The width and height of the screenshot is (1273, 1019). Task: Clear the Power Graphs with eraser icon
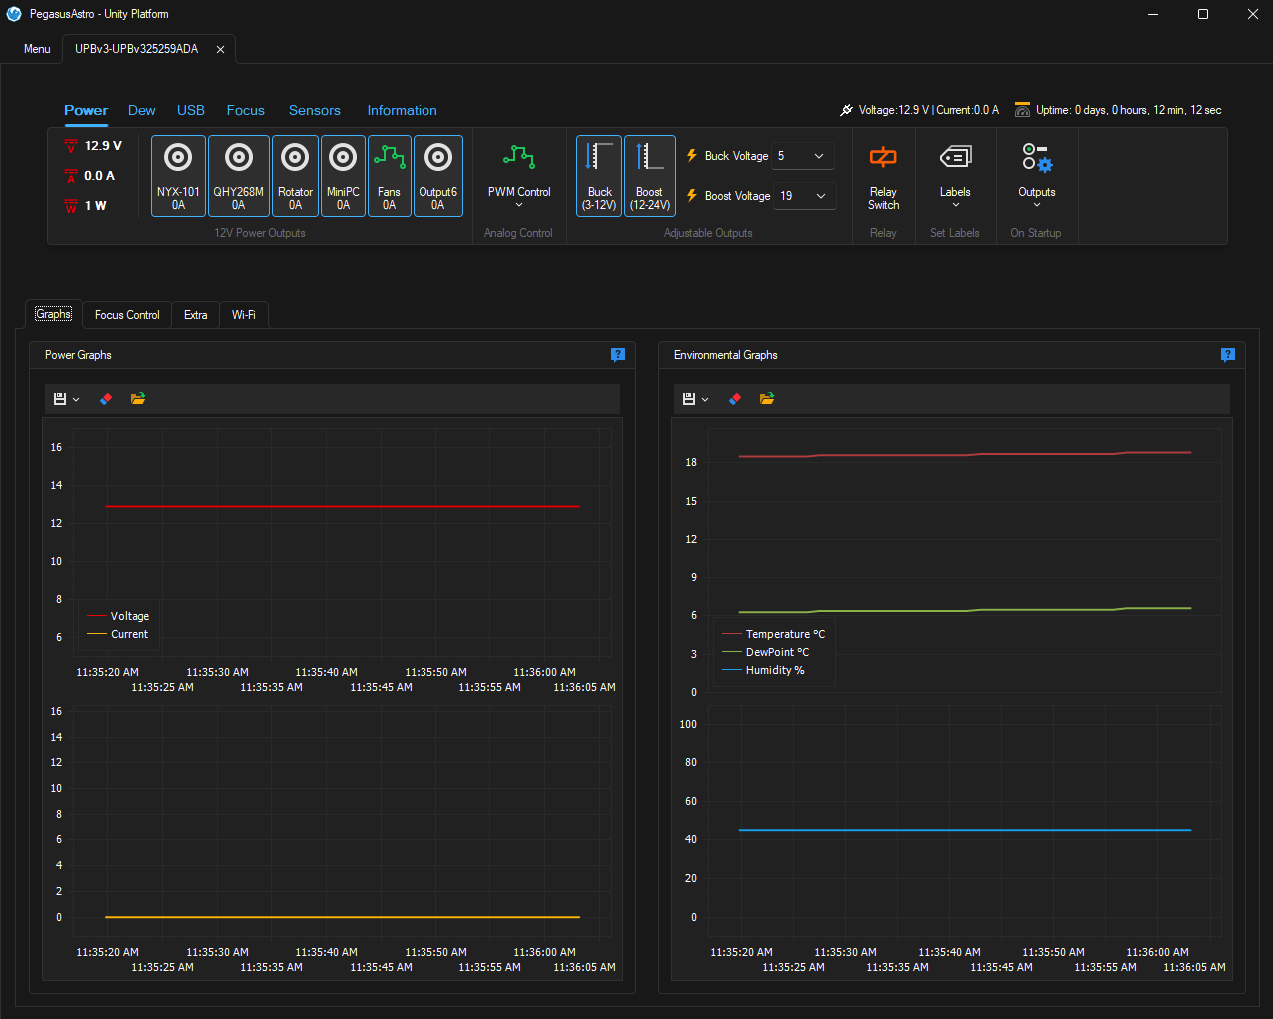point(106,399)
